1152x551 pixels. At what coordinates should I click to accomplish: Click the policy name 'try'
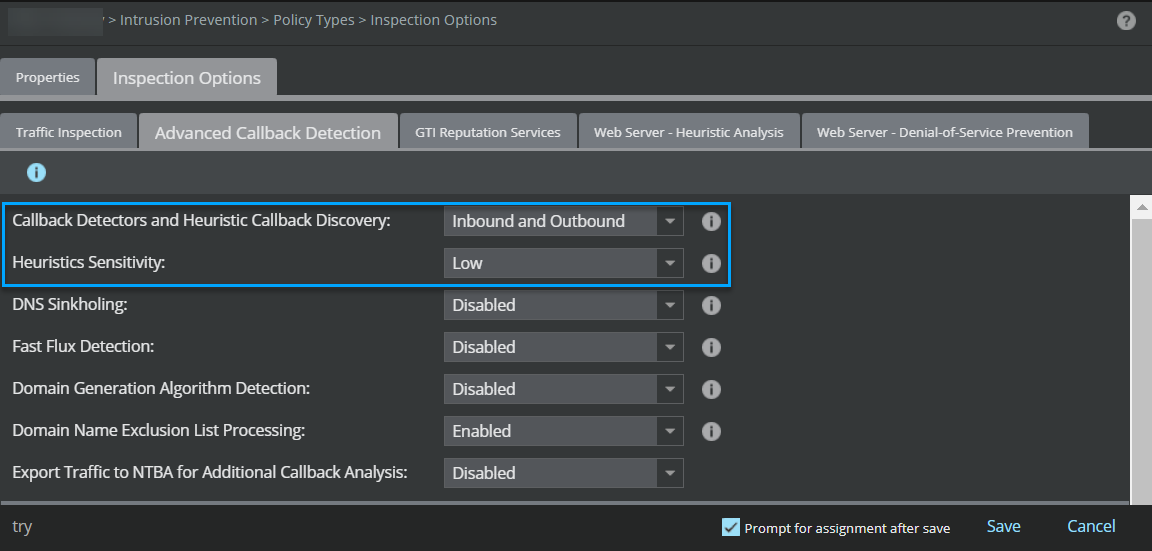point(22,527)
